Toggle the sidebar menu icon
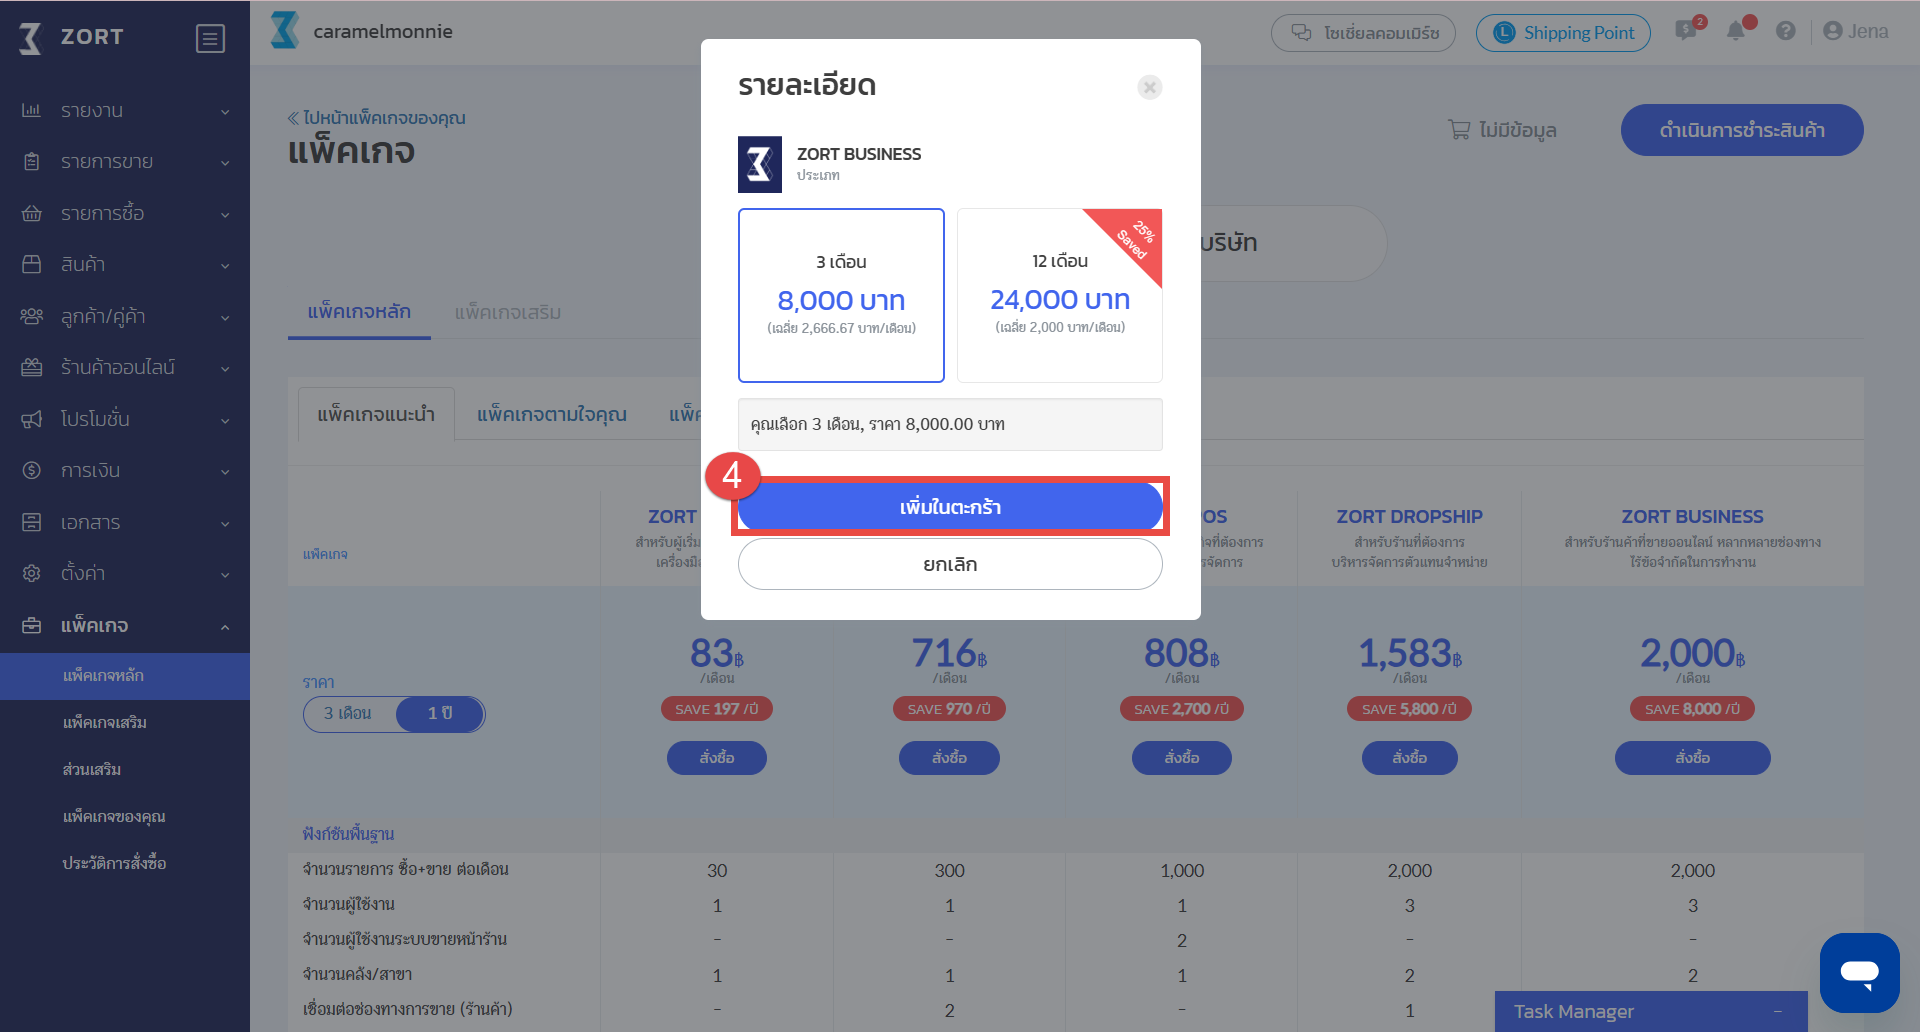Viewport: 1920px width, 1032px height. click(x=210, y=38)
